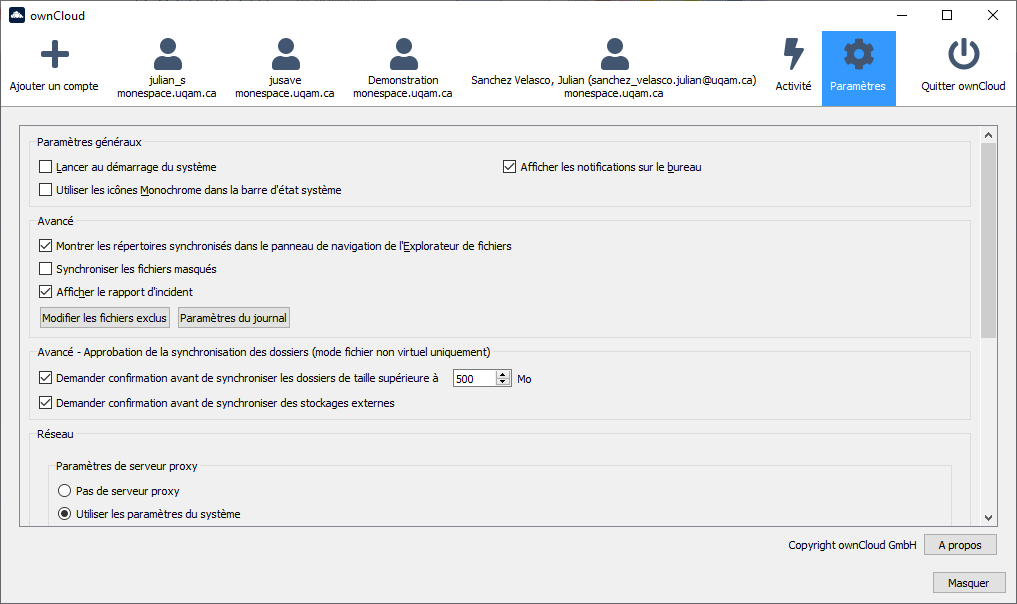This screenshot has width=1017, height=604.
Task: Click the Réseau group title
Action: click(55, 434)
